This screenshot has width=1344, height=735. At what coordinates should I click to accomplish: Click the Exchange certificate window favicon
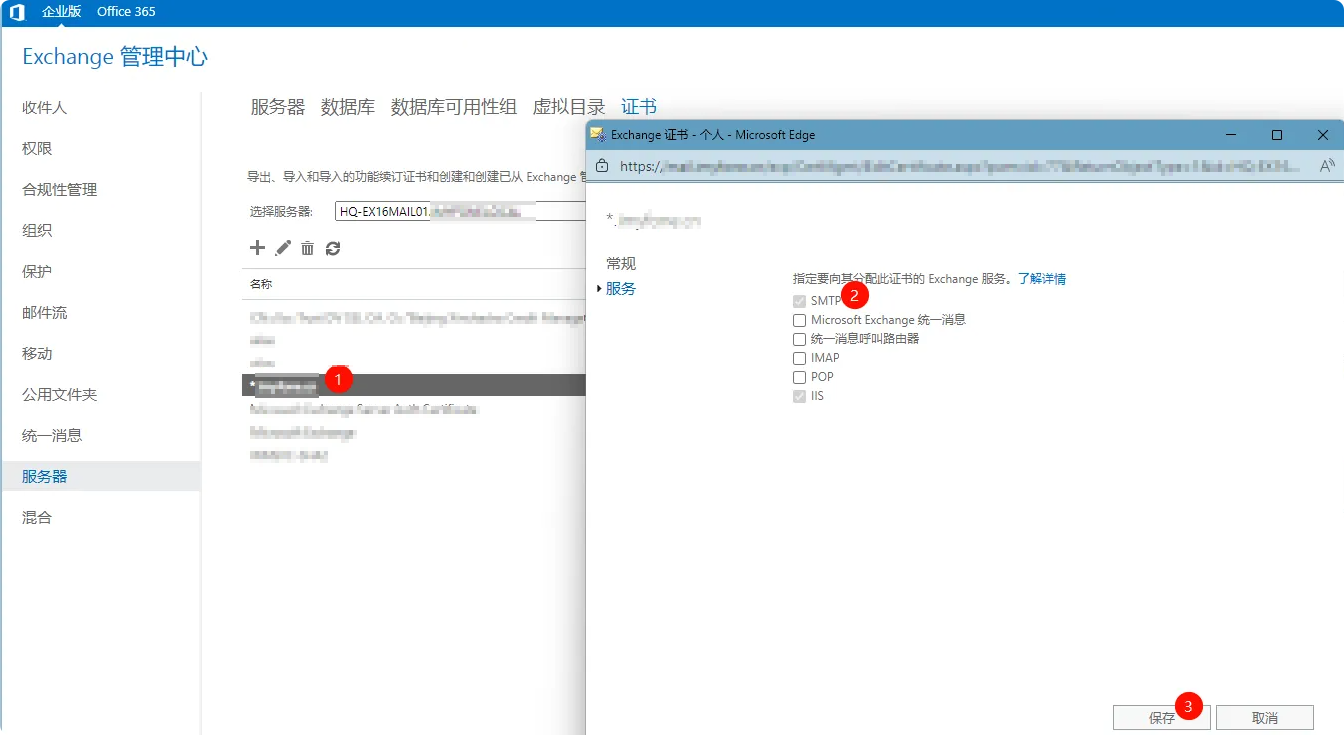pos(597,134)
